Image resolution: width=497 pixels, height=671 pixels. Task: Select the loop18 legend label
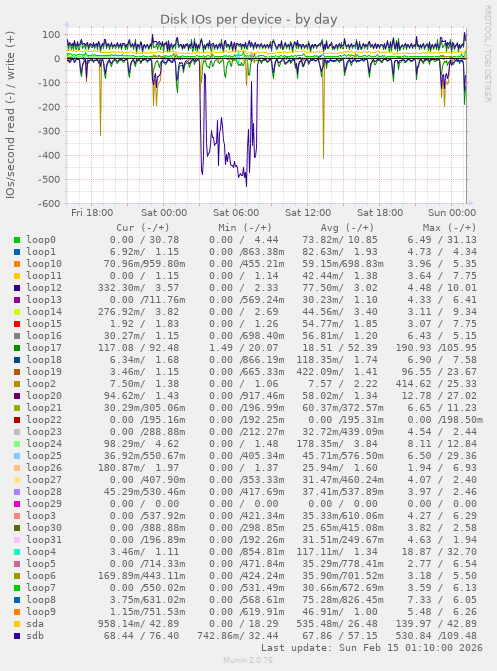pos(44,359)
